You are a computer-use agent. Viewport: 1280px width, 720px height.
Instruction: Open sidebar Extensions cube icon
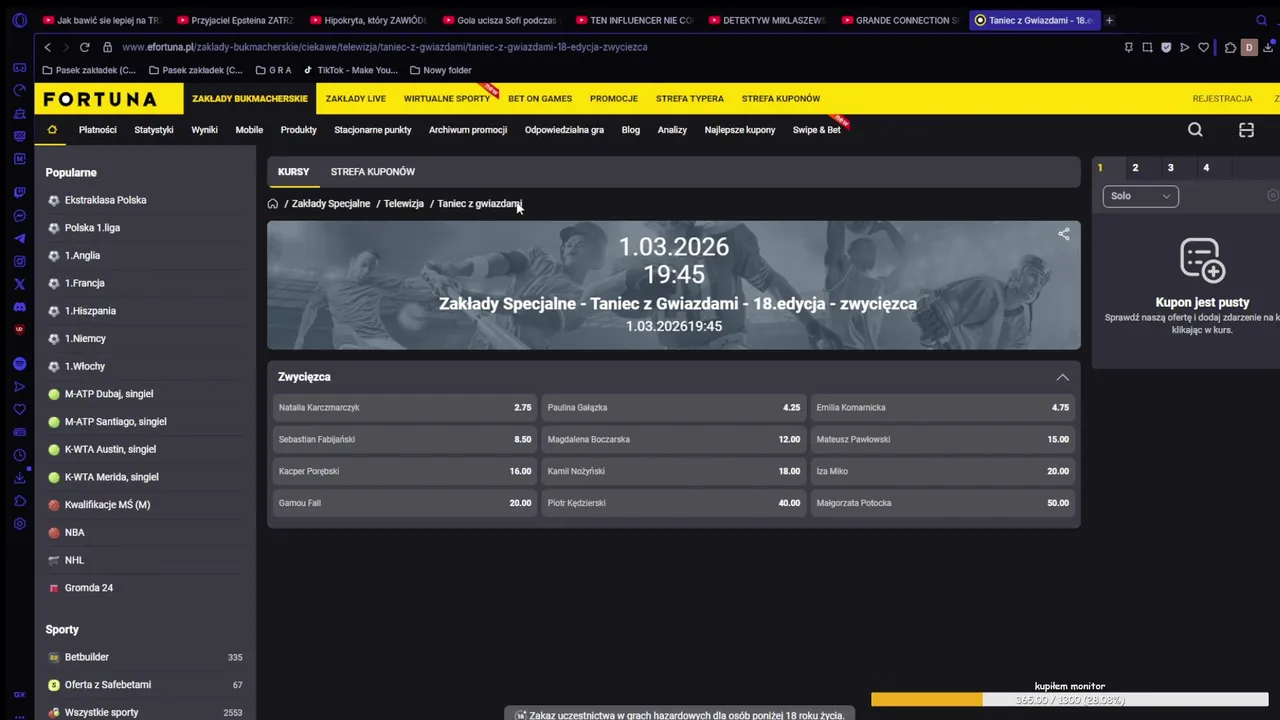tap(19, 501)
